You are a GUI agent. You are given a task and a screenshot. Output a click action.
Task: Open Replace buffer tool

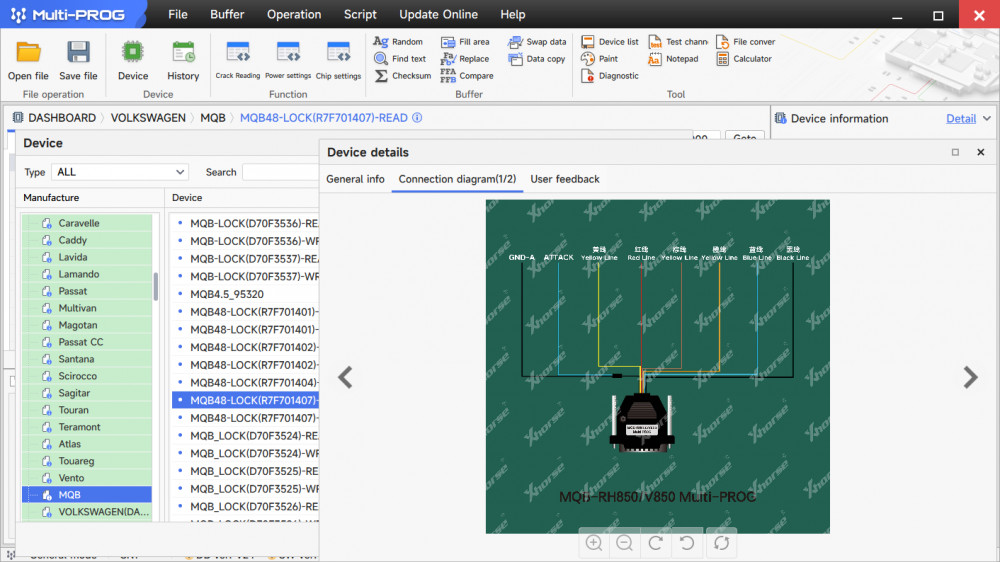coord(465,59)
